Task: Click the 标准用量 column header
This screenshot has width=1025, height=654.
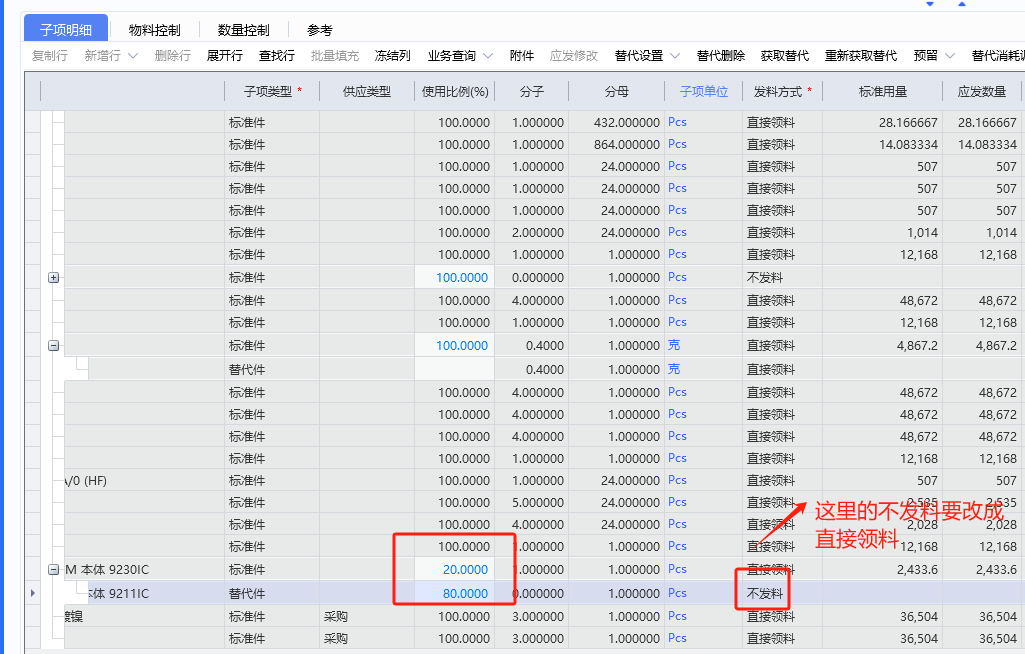Action: (x=882, y=92)
